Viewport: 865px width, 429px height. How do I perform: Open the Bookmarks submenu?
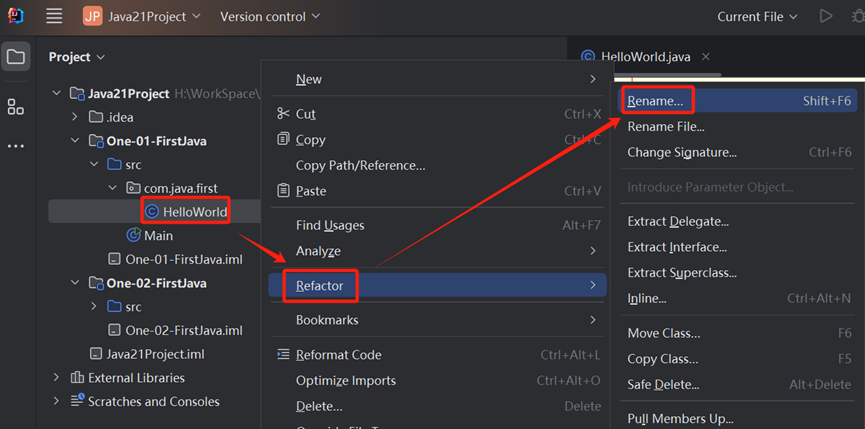(437, 320)
